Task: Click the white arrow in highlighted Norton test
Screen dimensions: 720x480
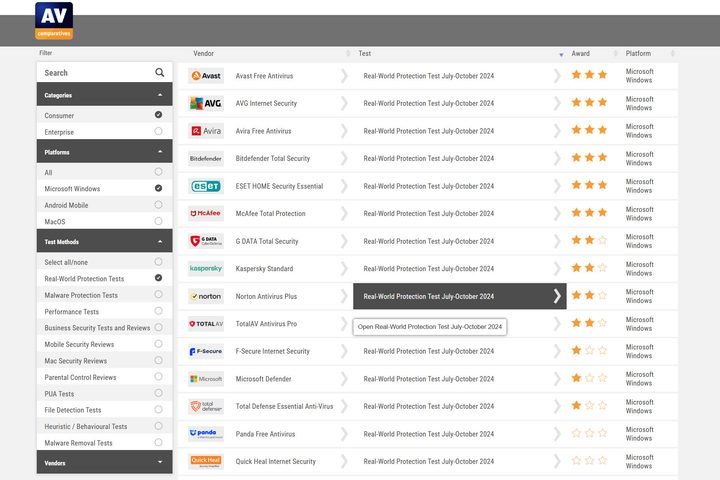Action: pos(557,296)
